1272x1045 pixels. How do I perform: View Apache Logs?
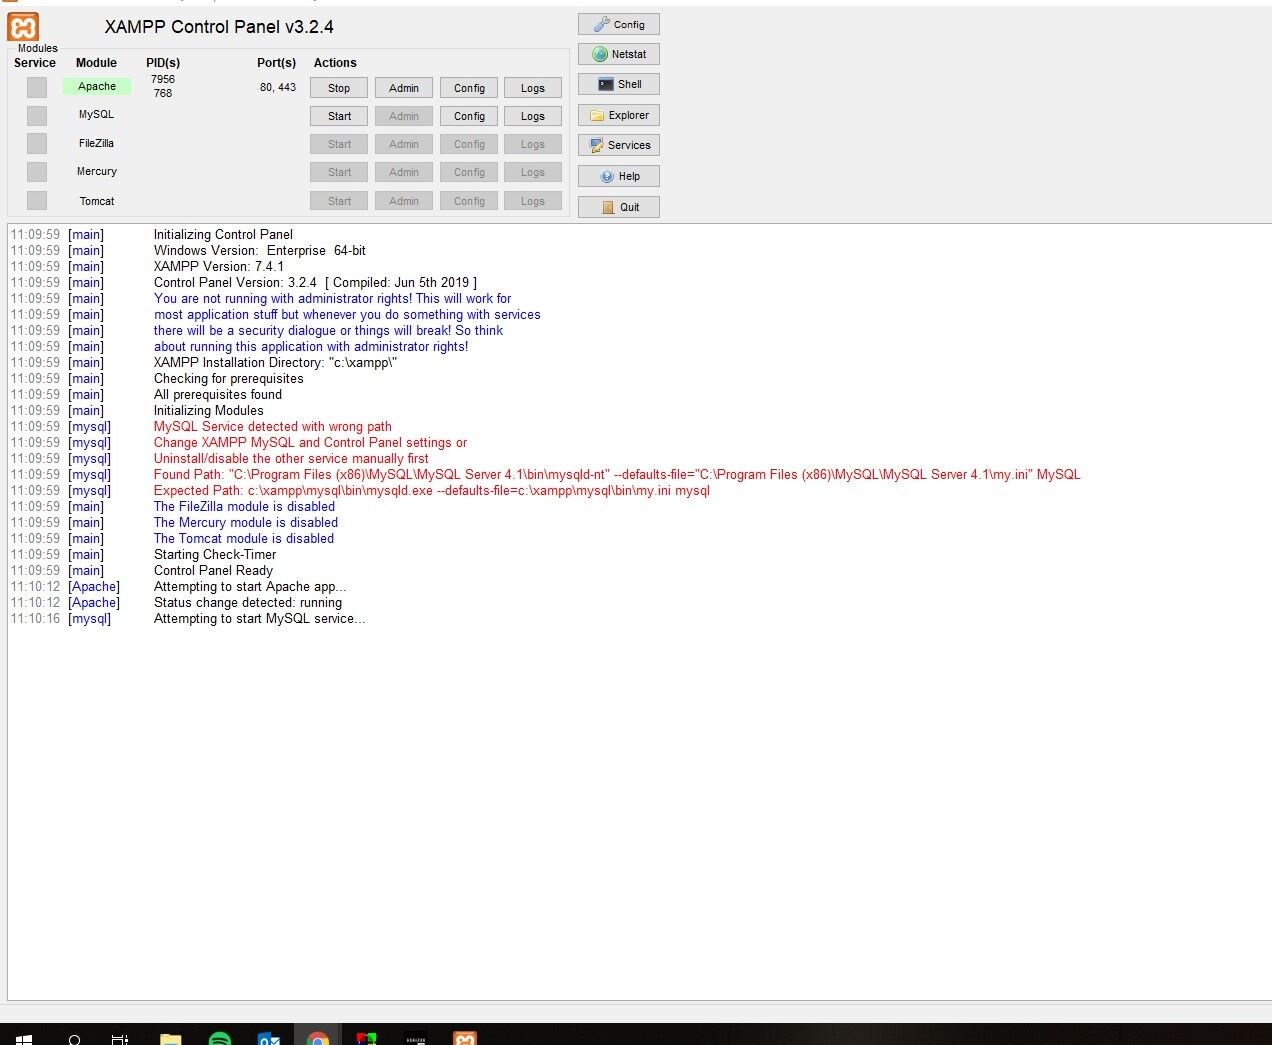pos(533,88)
